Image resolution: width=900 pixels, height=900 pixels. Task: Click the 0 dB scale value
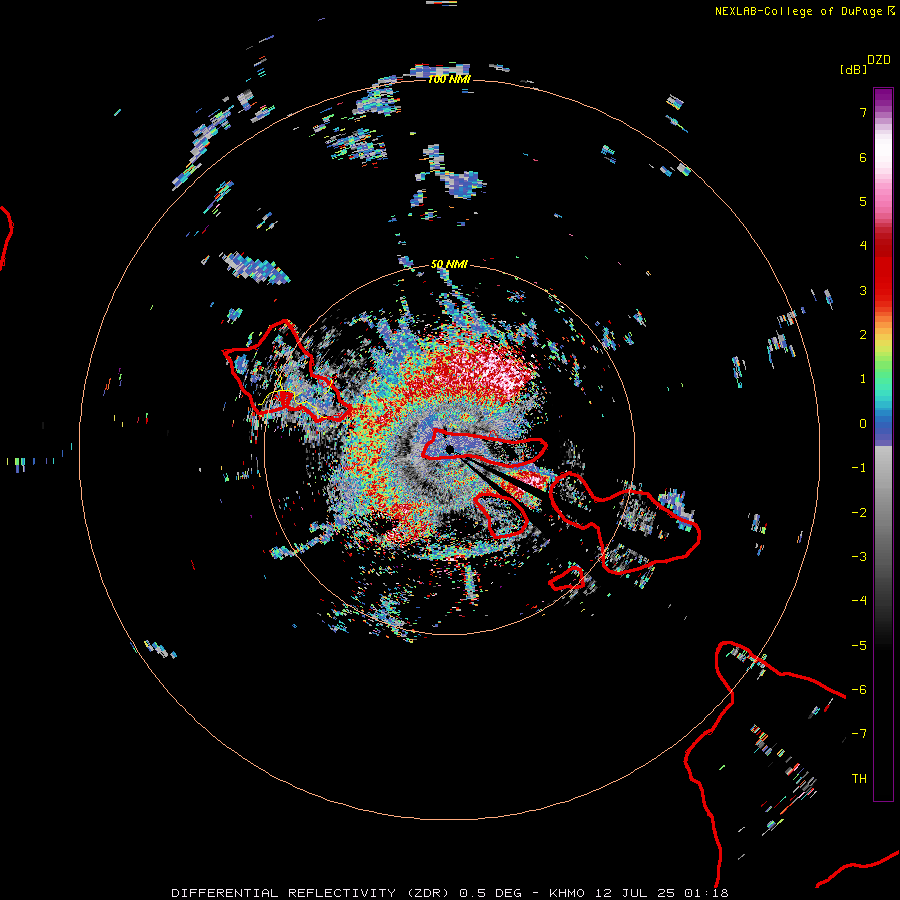(x=863, y=424)
